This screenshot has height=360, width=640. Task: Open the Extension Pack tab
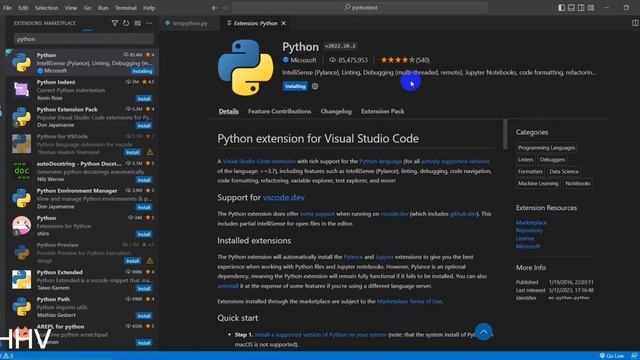coord(382,111)
